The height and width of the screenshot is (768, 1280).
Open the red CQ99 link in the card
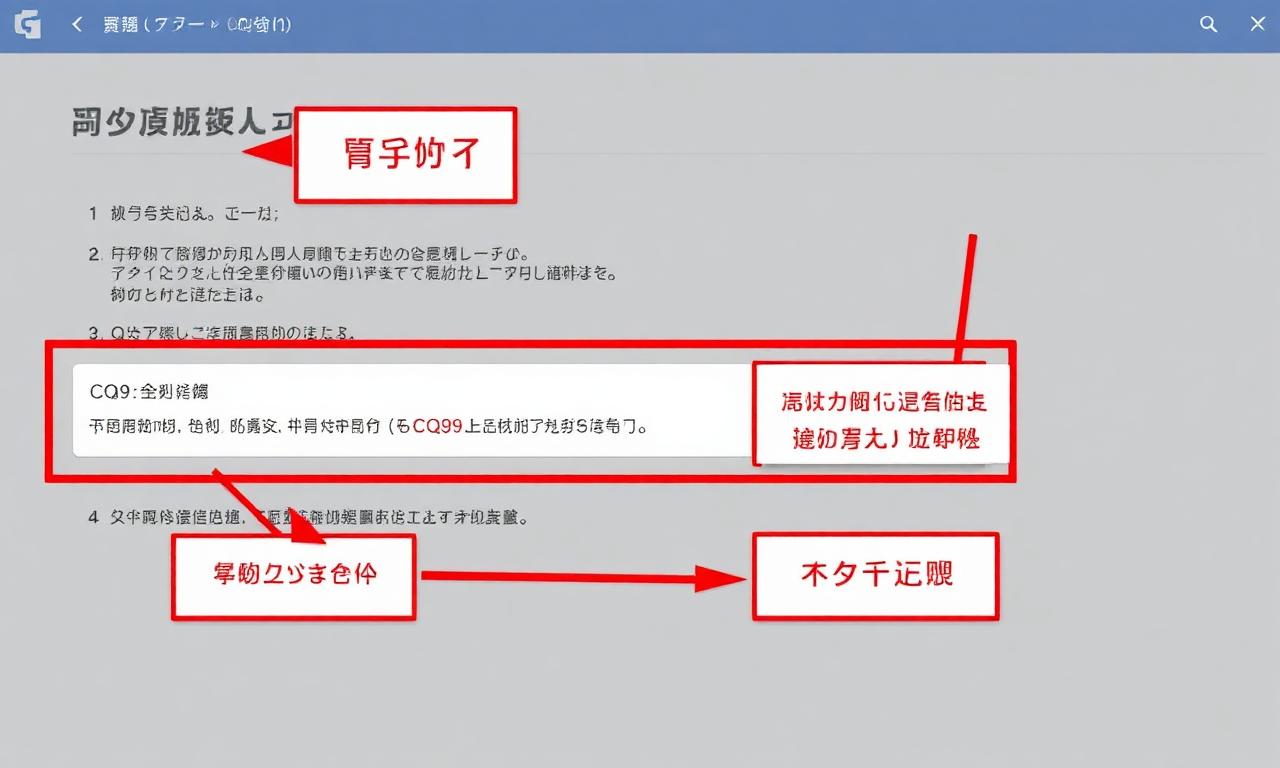[437, 426]
